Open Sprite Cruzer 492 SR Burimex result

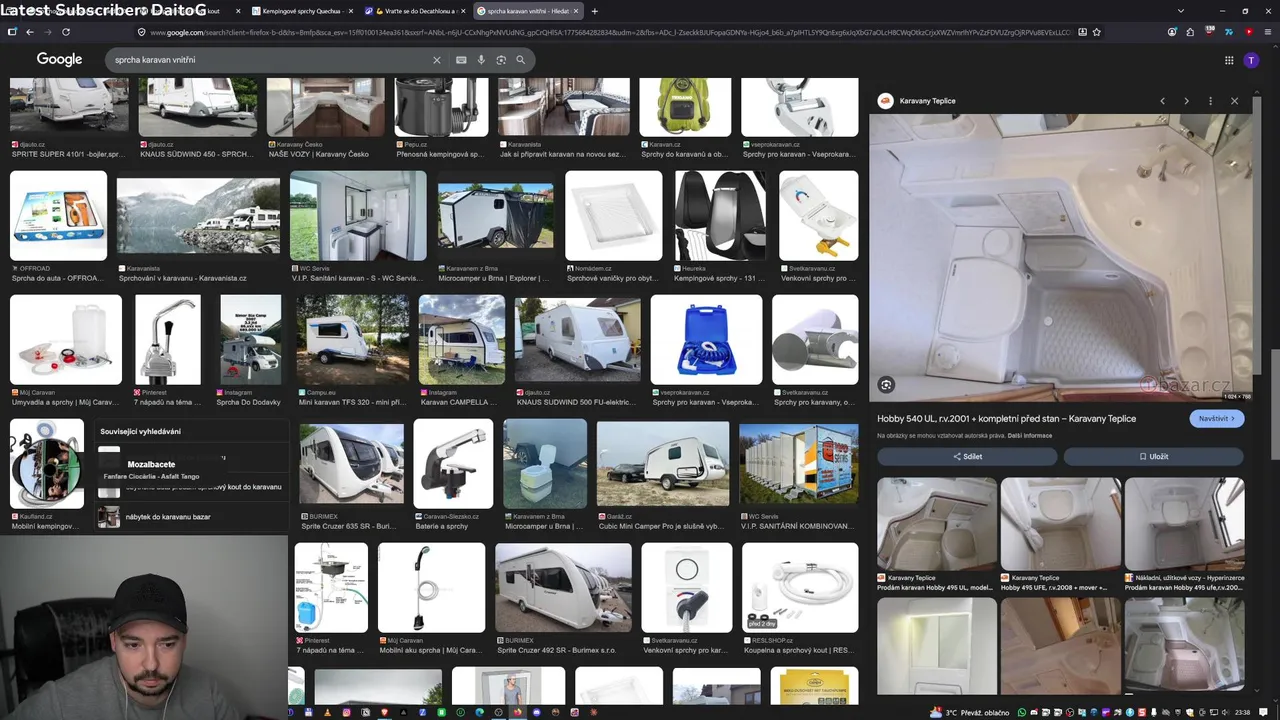(563, 598)
